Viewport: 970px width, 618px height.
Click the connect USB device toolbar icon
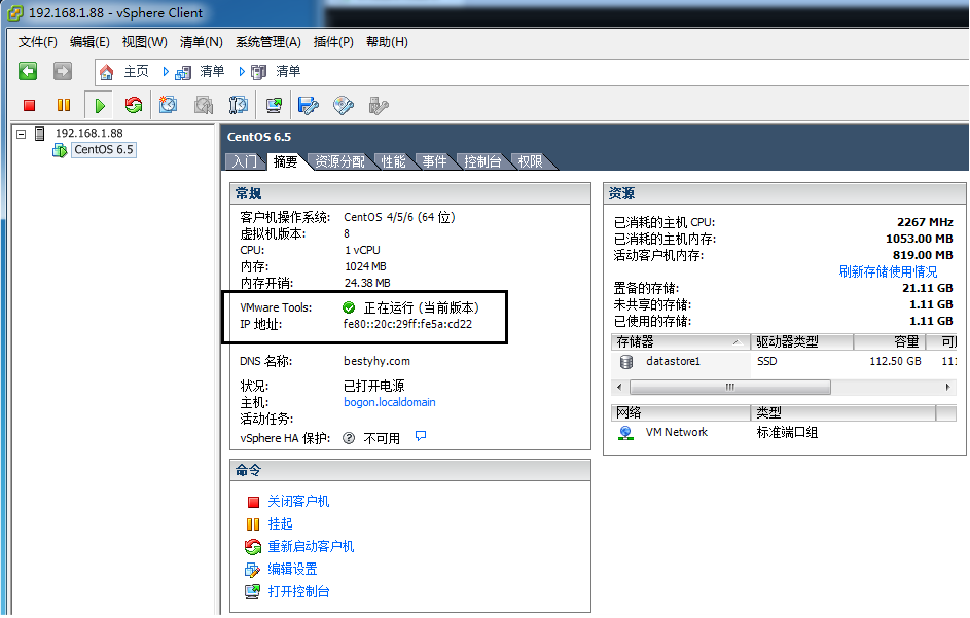coord(378,105)
